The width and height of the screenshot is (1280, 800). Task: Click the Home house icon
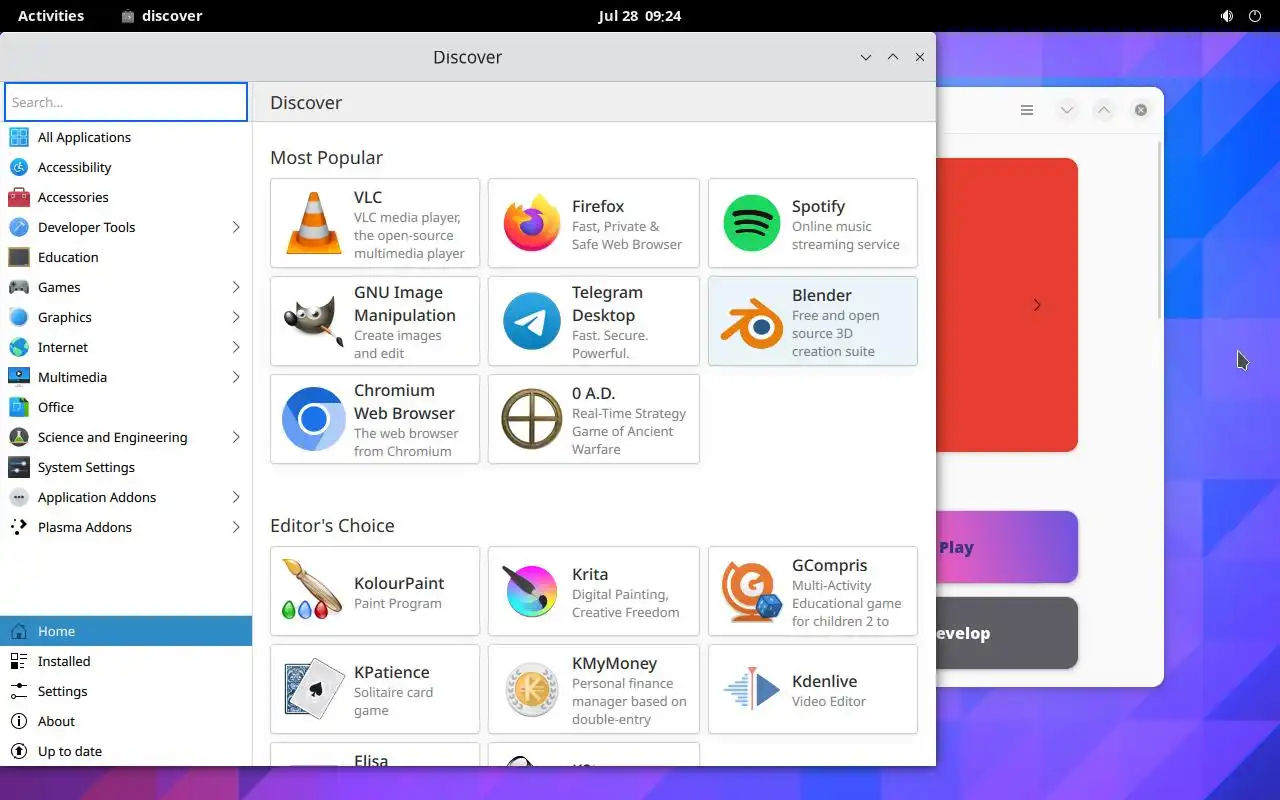coord(19,631)
